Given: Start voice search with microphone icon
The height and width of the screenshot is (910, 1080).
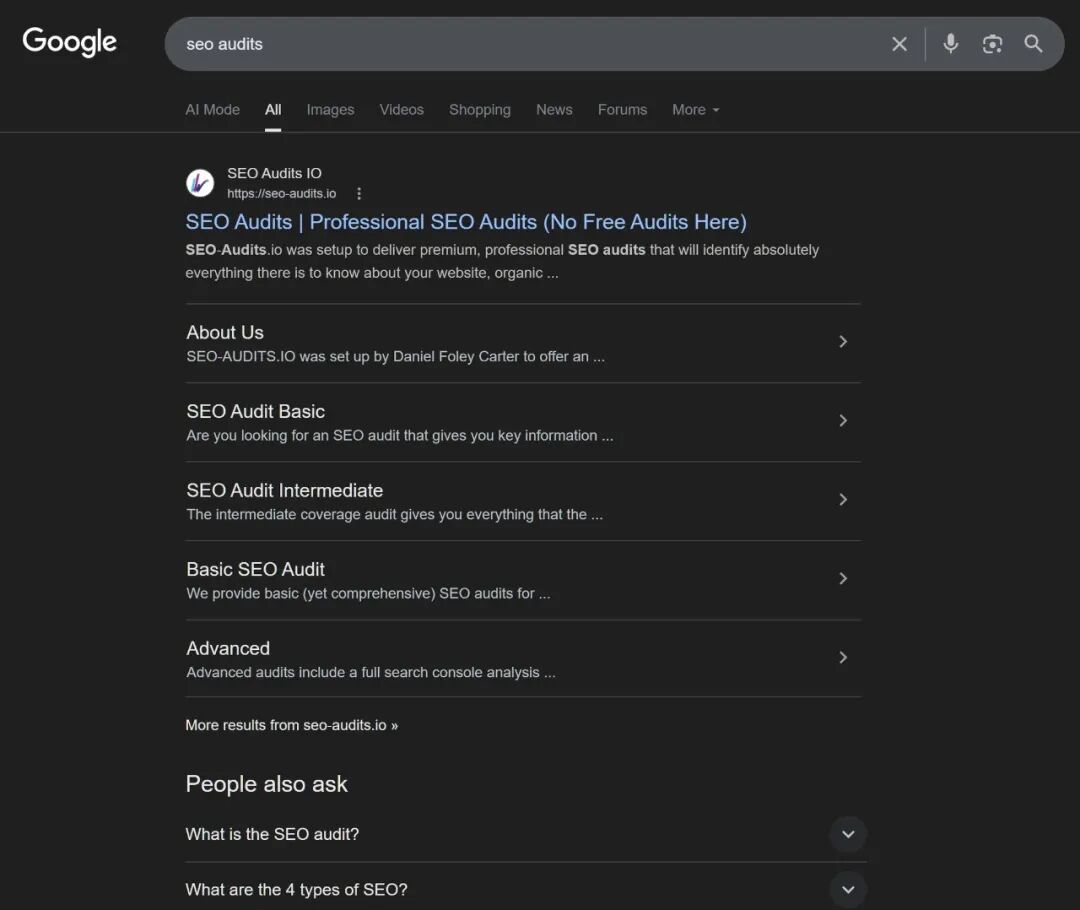Looking at the screenshot, I should pos(950,44).
